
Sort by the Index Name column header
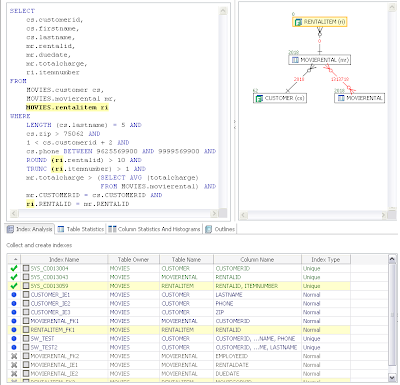tap(64, 259)
